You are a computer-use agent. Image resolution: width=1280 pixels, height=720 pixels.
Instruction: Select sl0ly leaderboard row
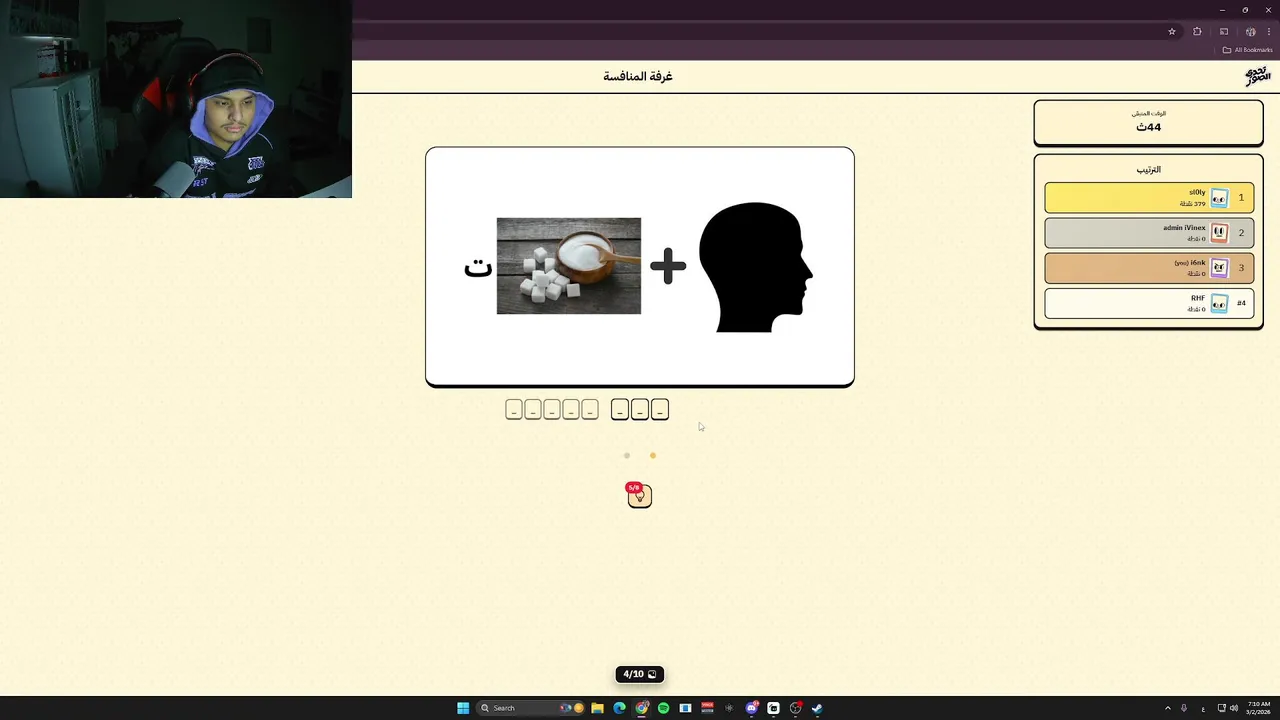coord(1149,198)
